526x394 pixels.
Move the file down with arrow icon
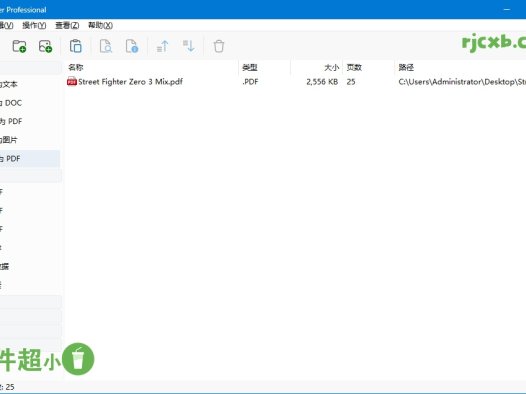click(x=189, y=46)
